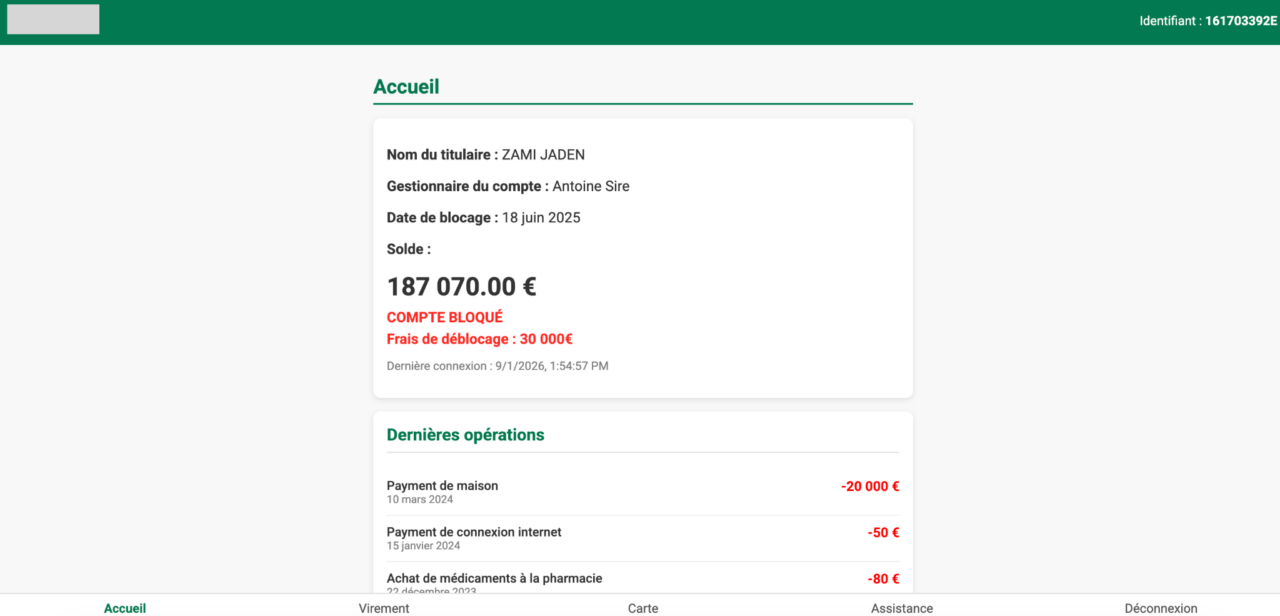Go to the Virement tab

[x=384, y=608]
